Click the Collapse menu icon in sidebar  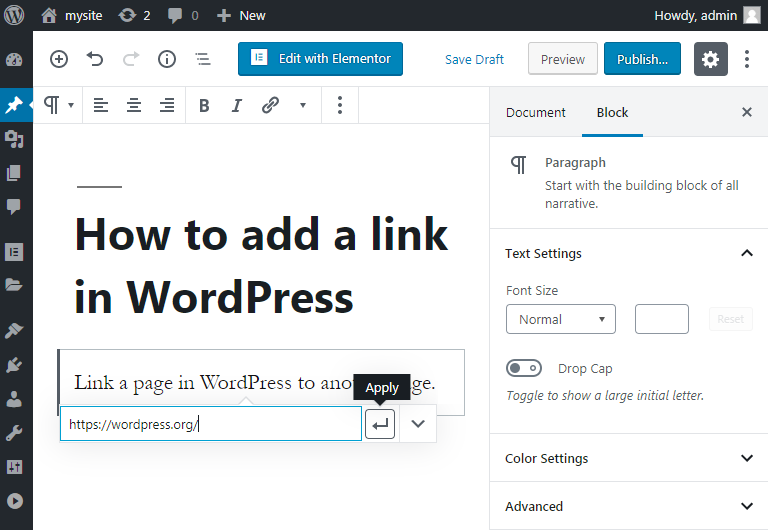point(15,501)
